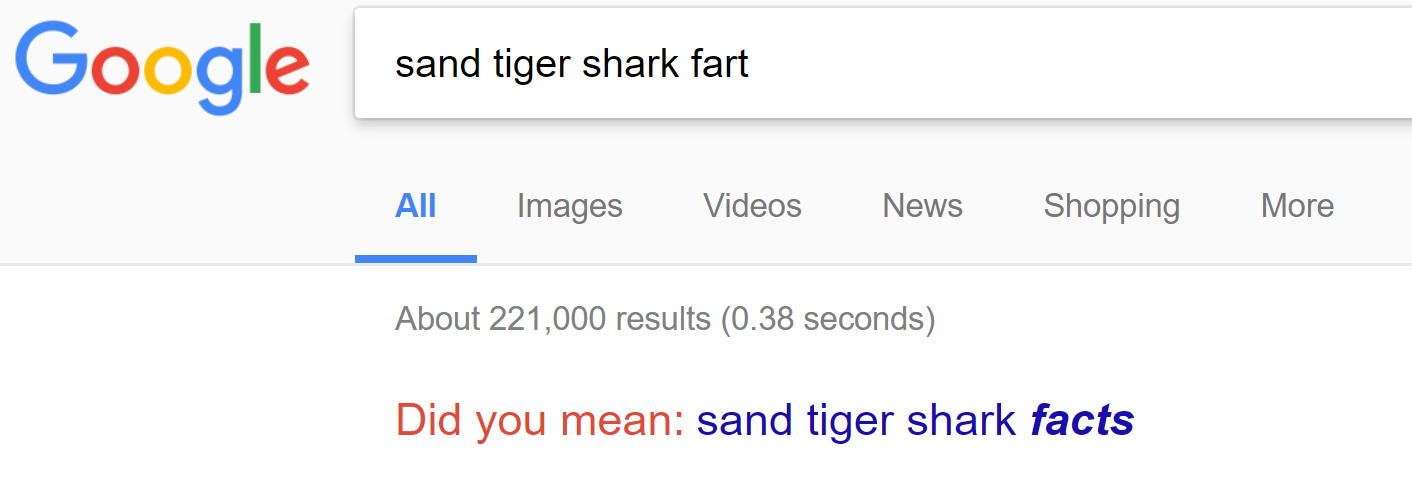This screenshot has height=493, width=1412.
Task: Click the red "Did you mean:" label
Action: pos(540,420)
